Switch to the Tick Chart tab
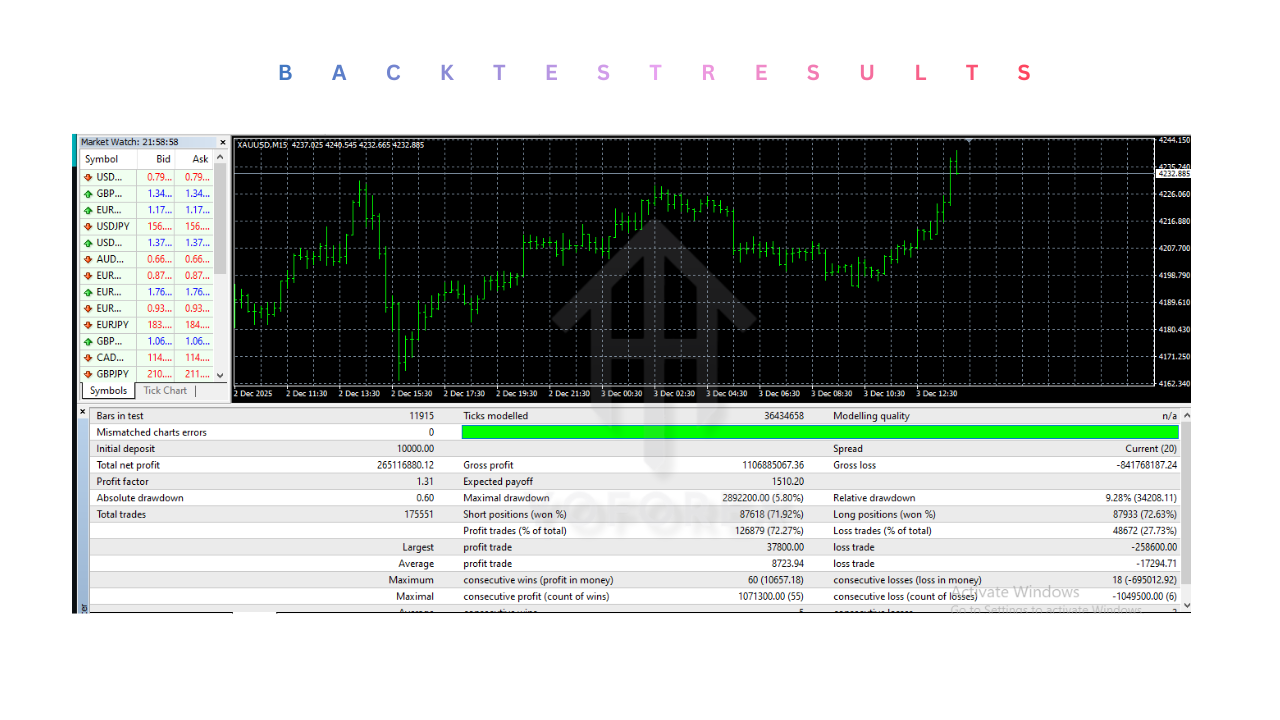The height and width of the screenshot is (720, 1280). (164, 391)
